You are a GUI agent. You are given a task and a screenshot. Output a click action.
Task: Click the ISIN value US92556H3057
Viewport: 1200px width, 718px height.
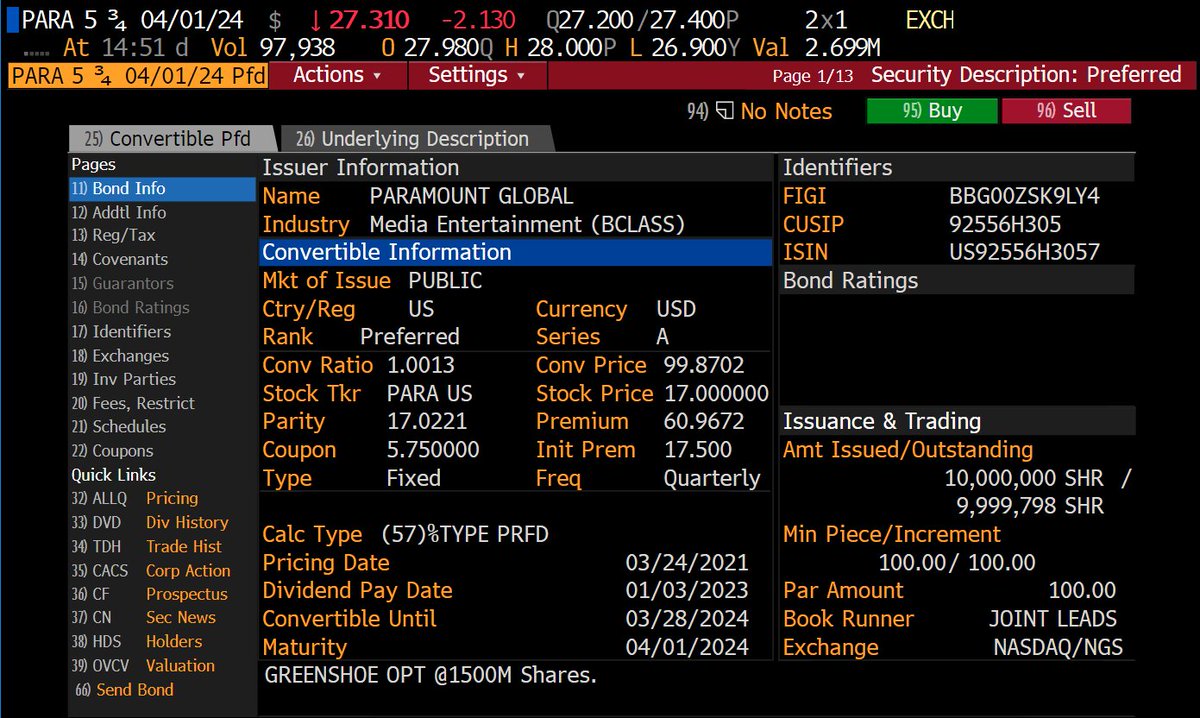pos(1024,252)
